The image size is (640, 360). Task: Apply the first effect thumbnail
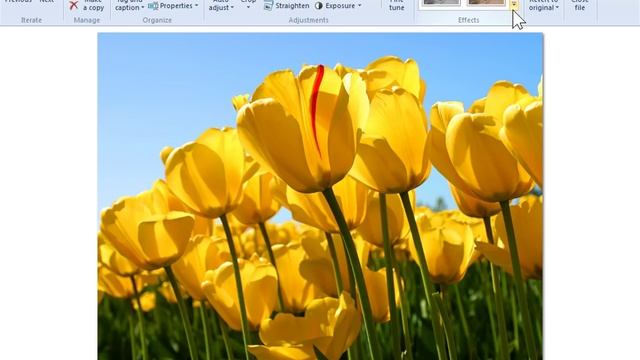click(x=441, y=3)
